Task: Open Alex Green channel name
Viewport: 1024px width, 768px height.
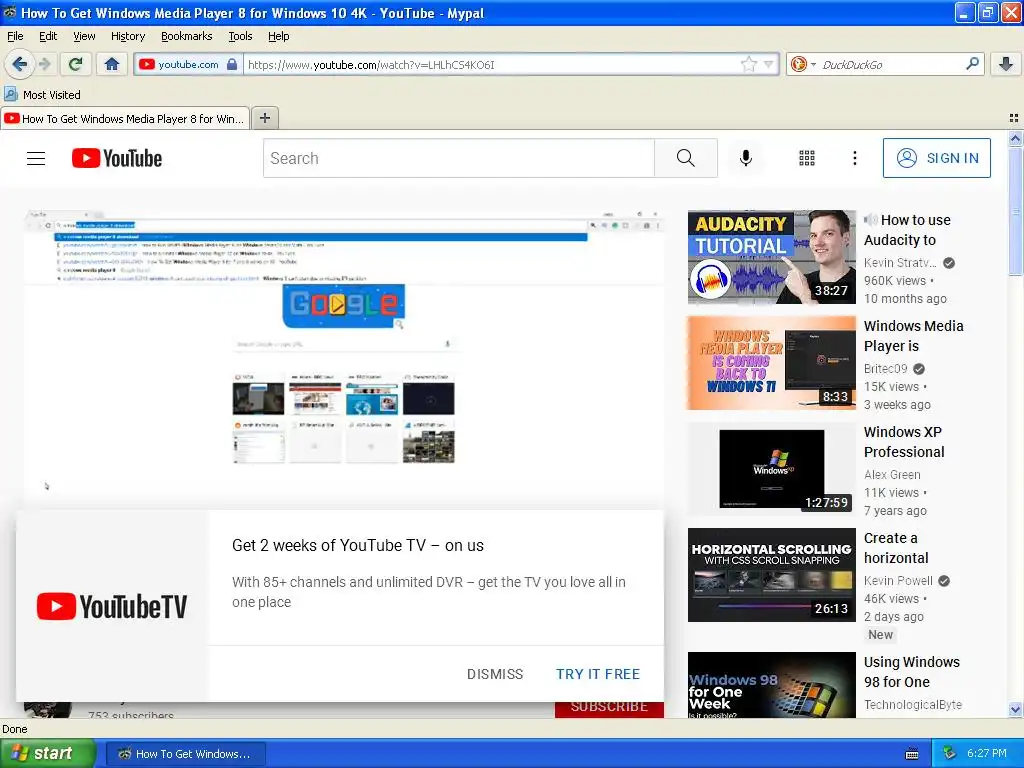Action: (x=892, y=474)
